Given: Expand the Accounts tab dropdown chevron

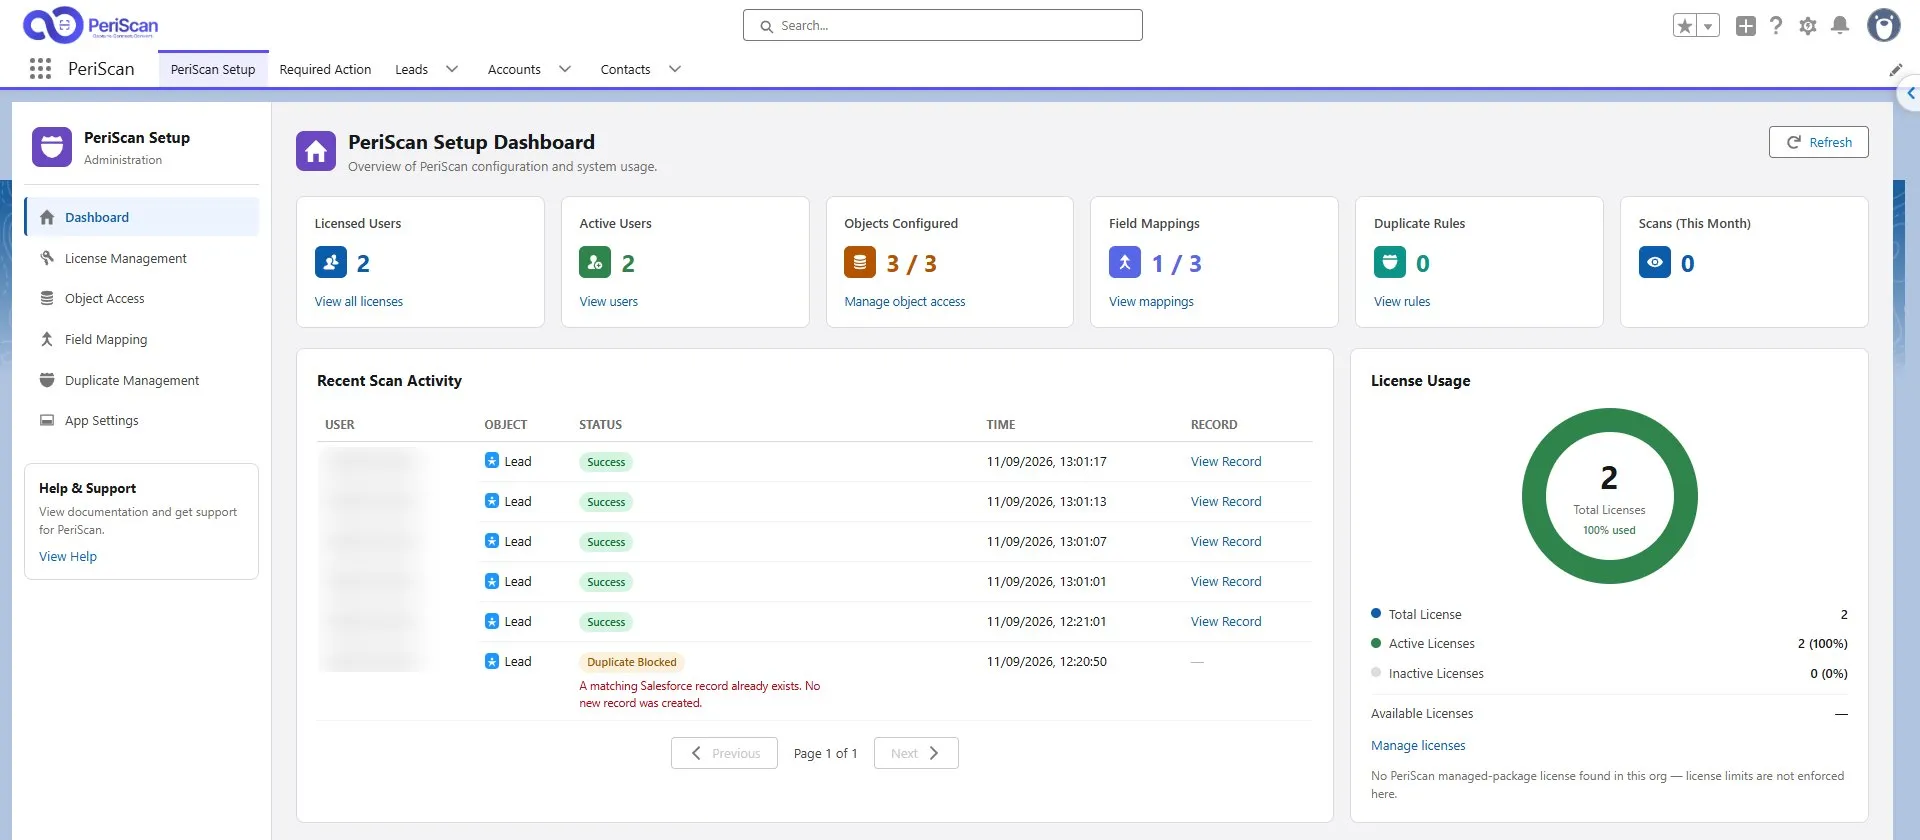Looking at the screenshot, I should point(565,70).
